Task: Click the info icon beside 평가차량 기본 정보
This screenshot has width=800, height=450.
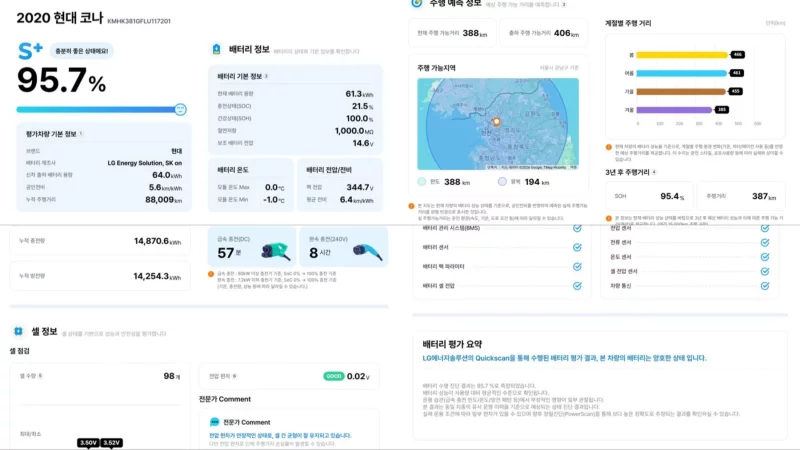Action: 81,133
